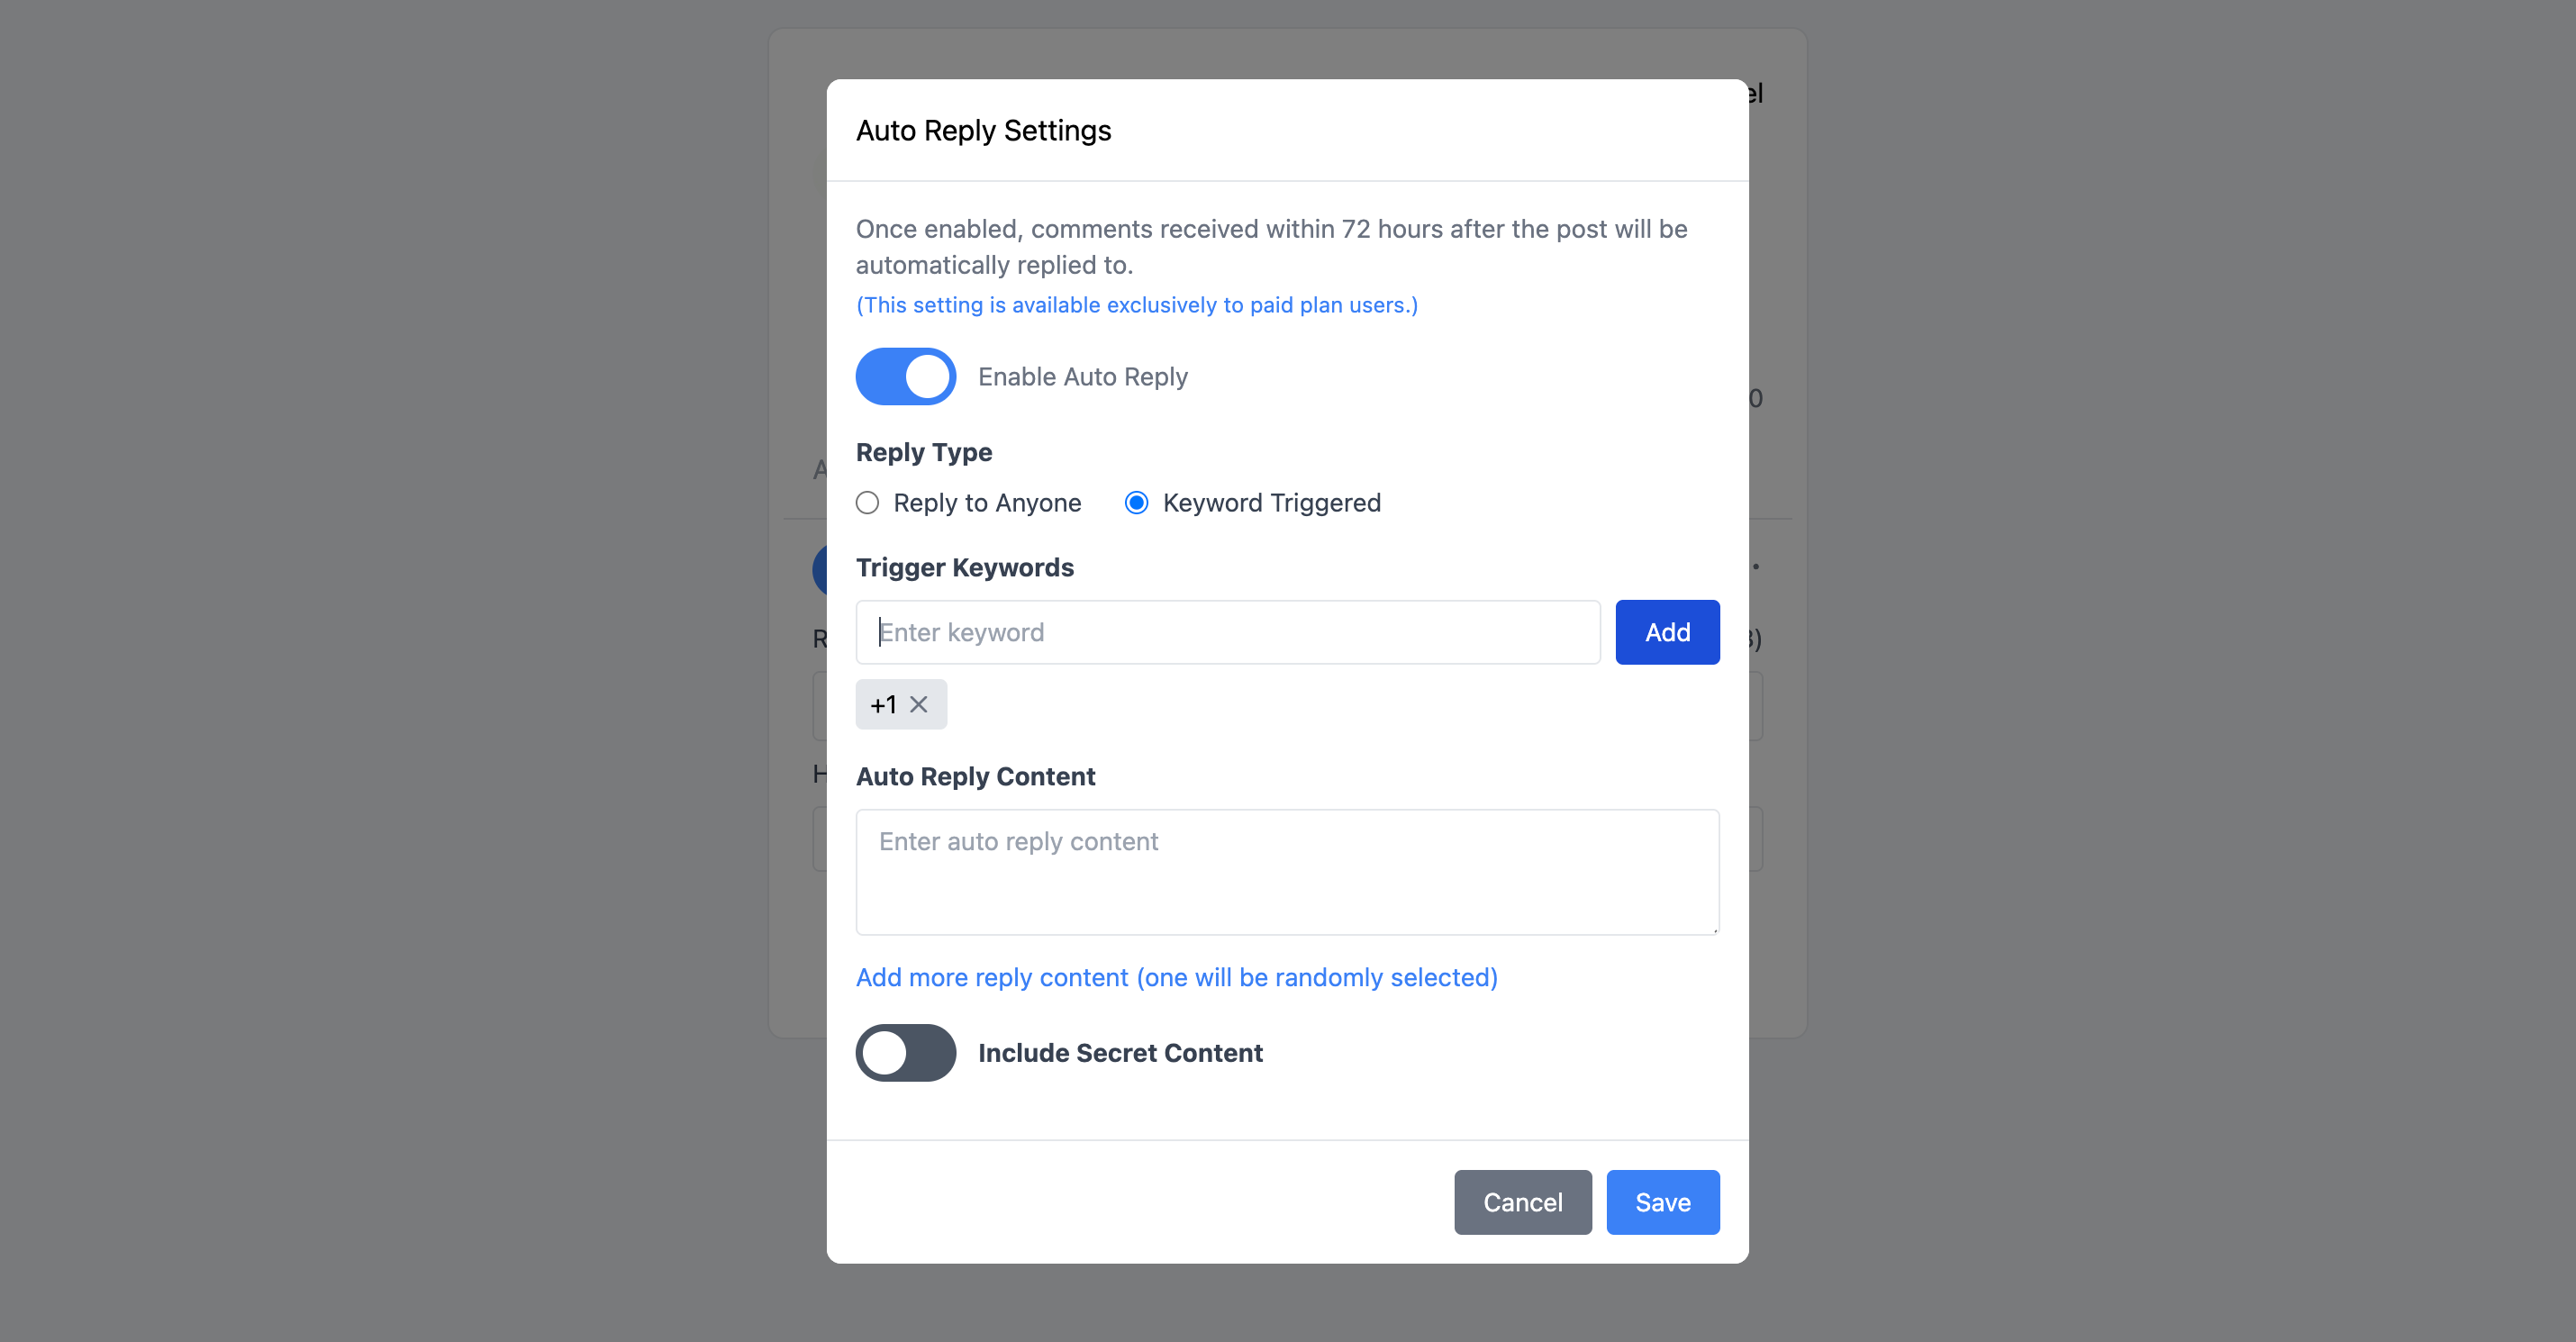
Task: Turn on the Include Secret Content switch
Action: point(905,1053)
